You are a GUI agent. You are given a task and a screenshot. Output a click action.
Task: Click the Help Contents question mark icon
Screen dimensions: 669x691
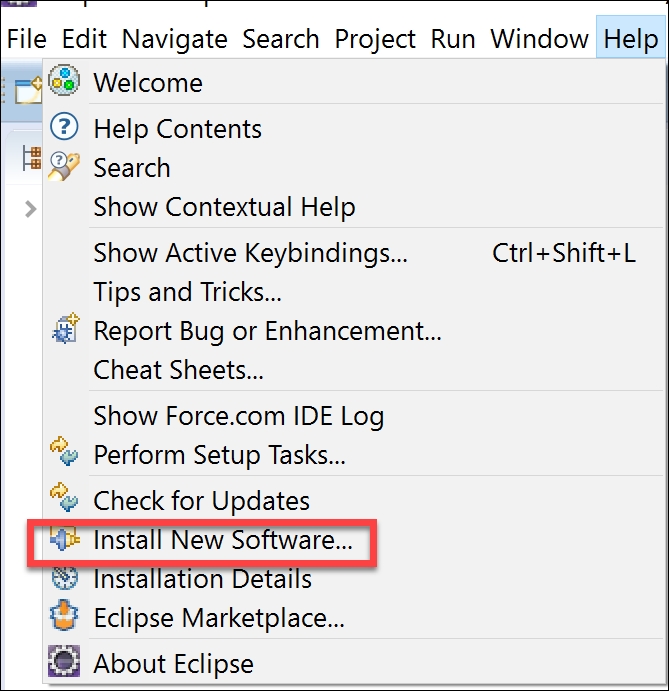coord(64,128)
